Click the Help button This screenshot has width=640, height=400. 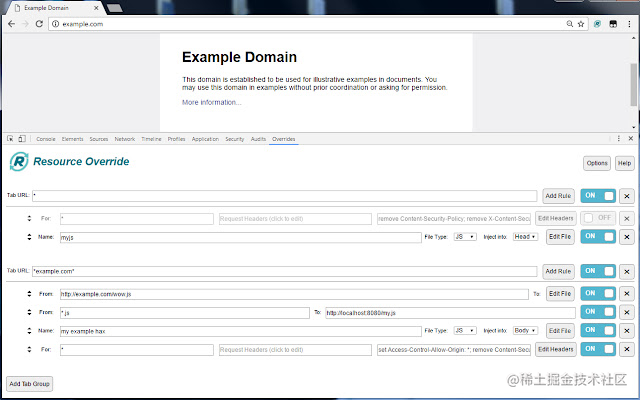624,163
